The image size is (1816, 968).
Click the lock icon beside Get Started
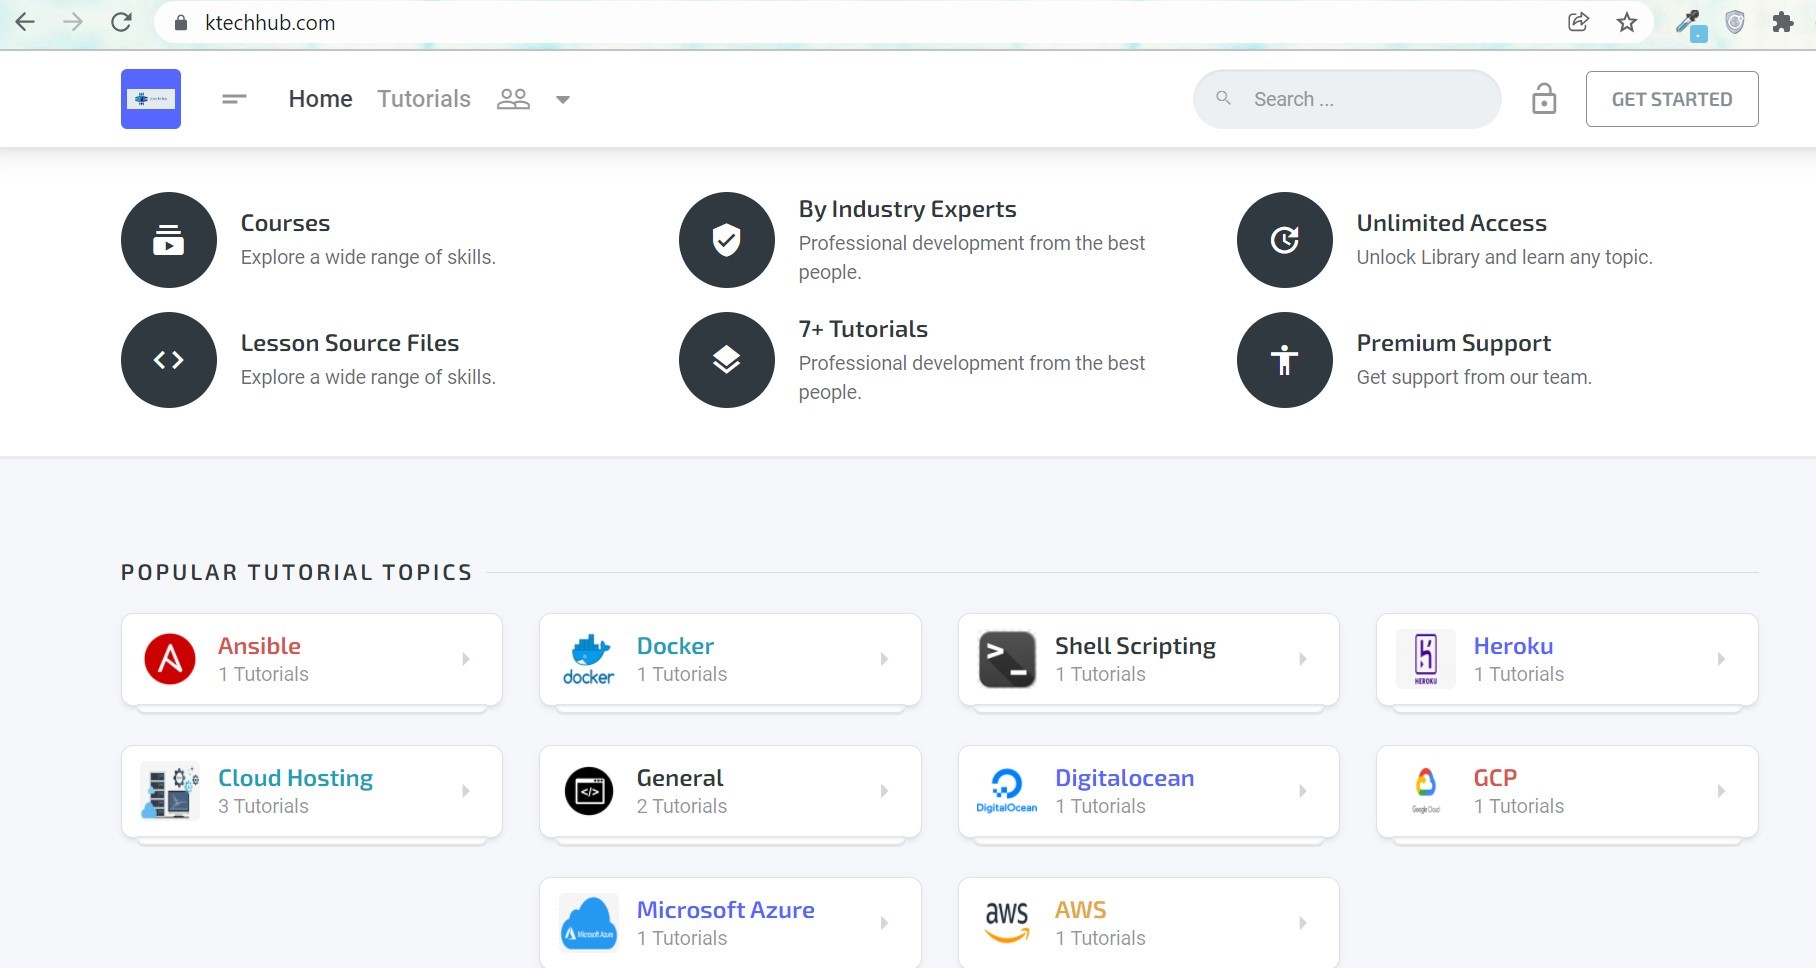[x=1543, y=99]
